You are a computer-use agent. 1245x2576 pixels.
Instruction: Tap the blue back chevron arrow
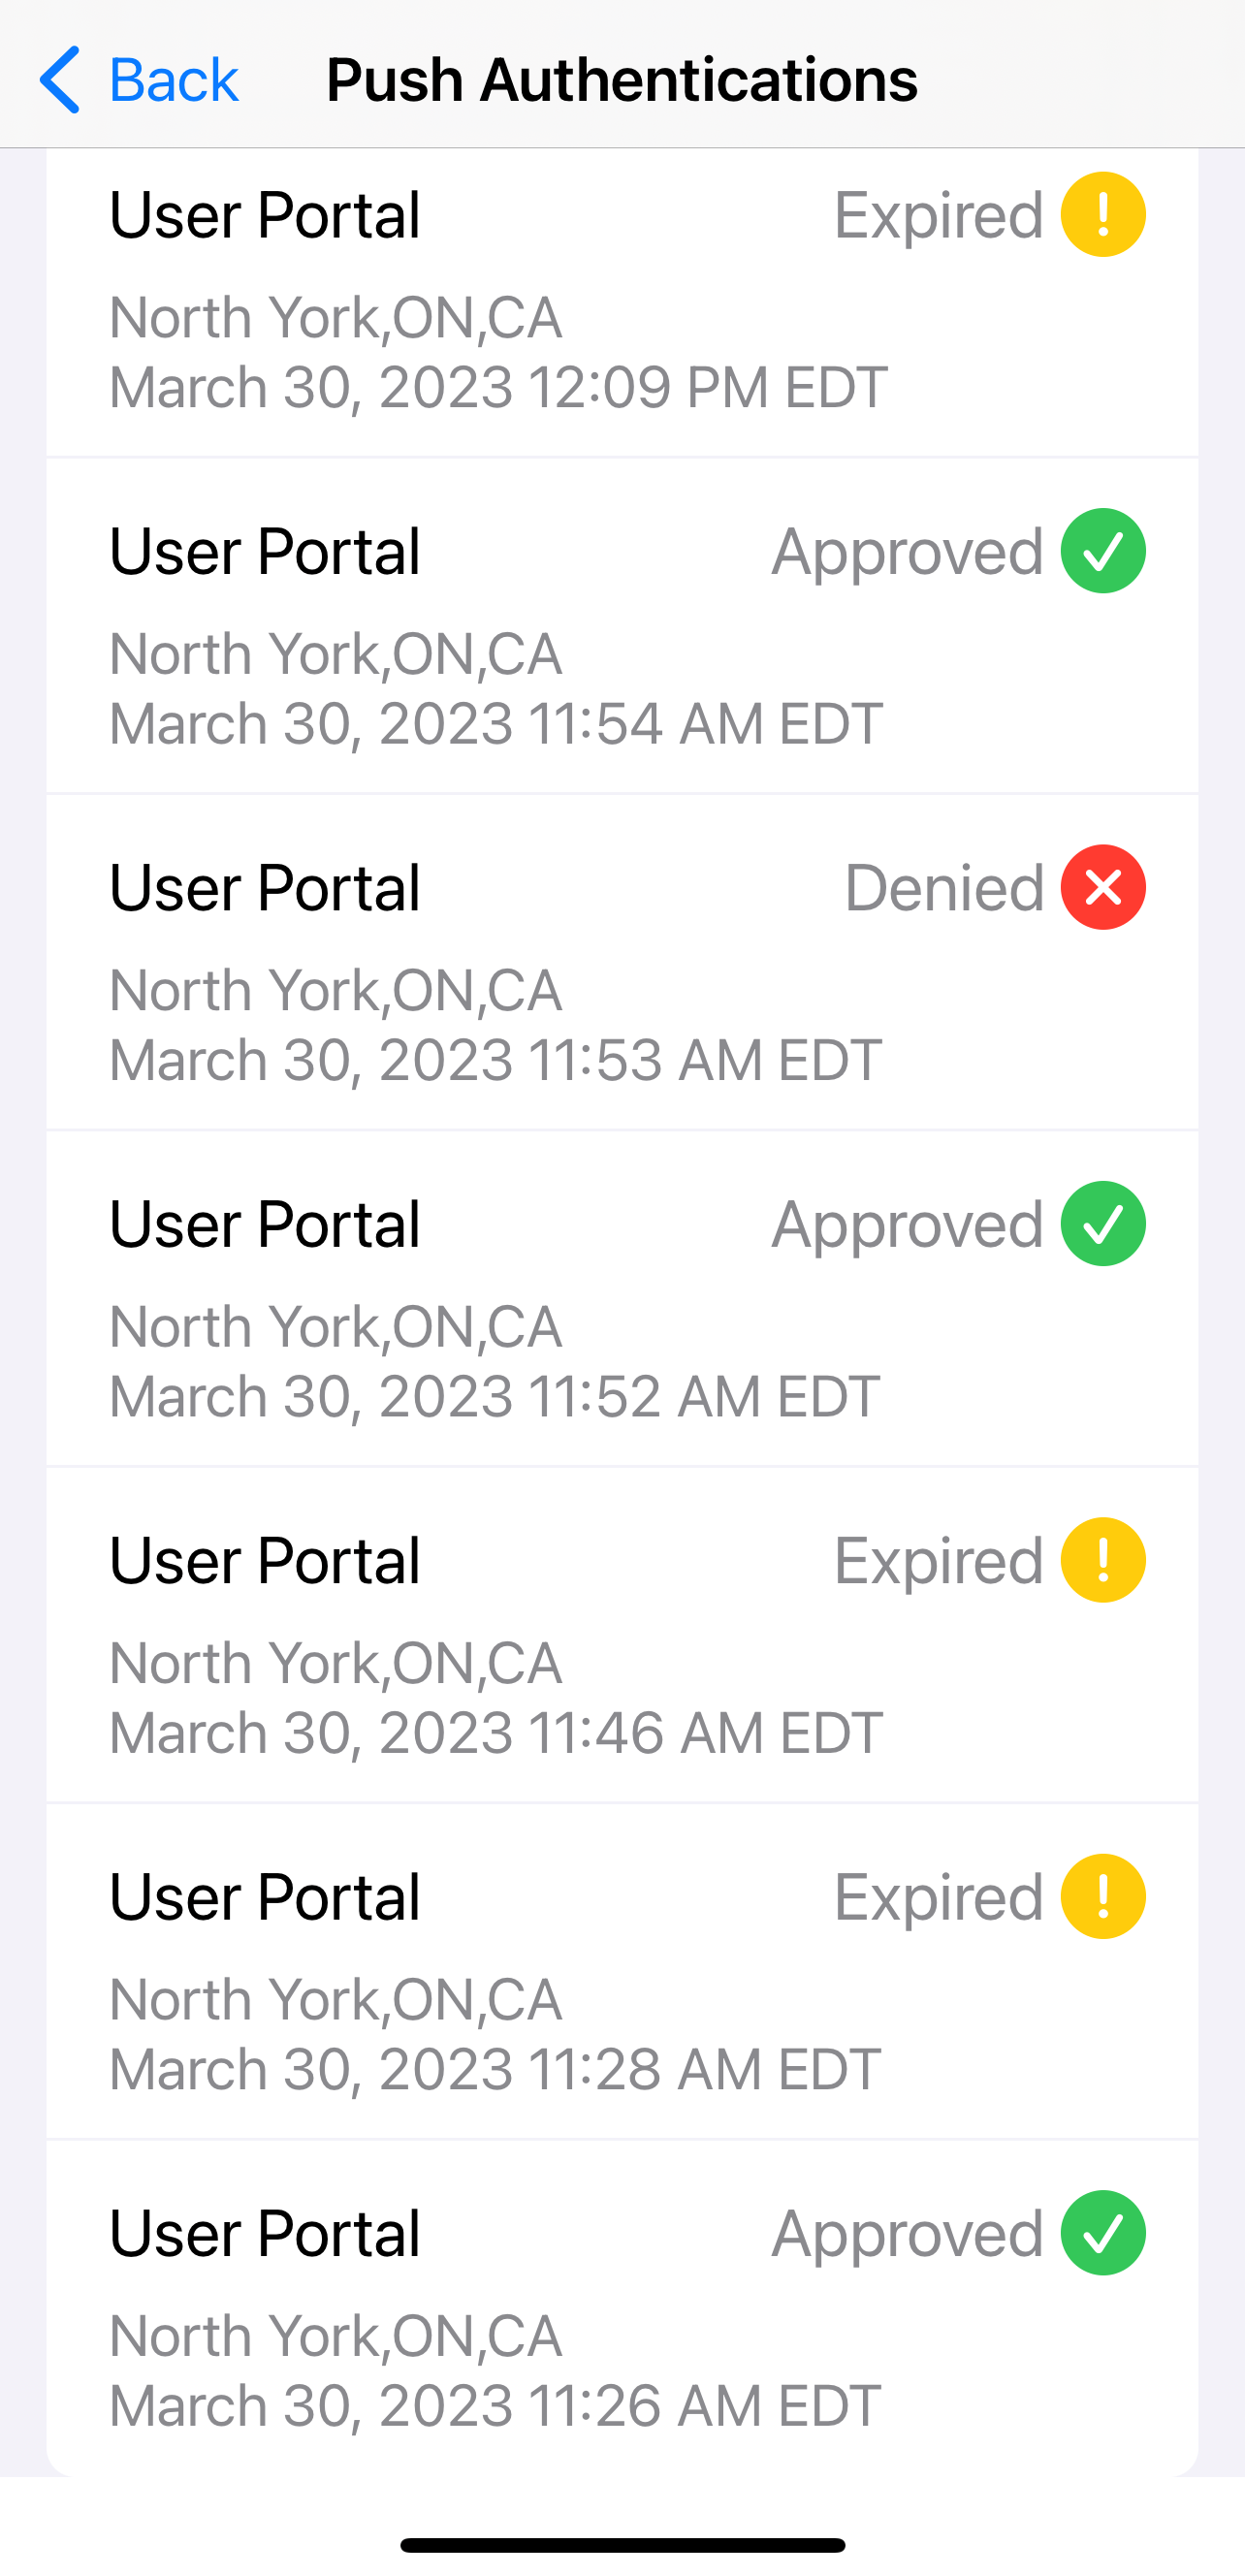(60, 80)
